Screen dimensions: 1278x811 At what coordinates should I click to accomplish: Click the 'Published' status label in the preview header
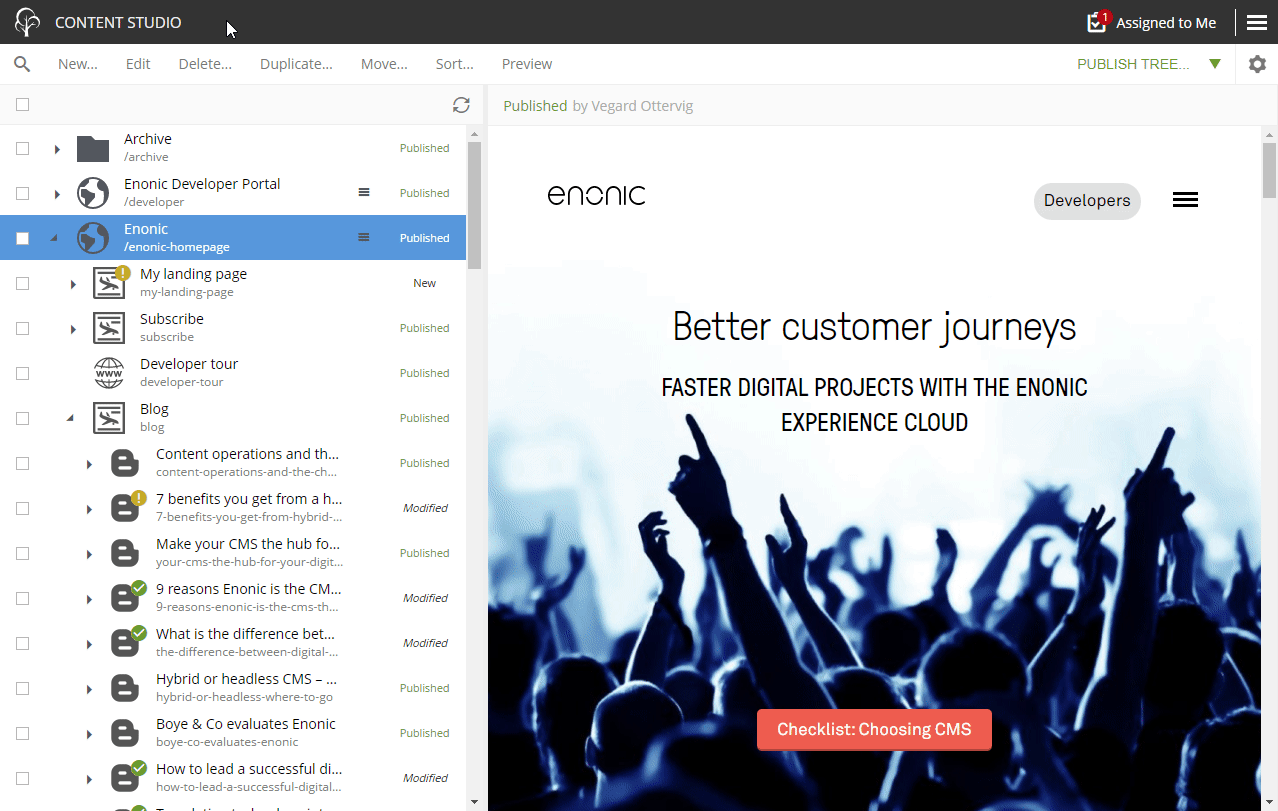(x=535, y=106)
